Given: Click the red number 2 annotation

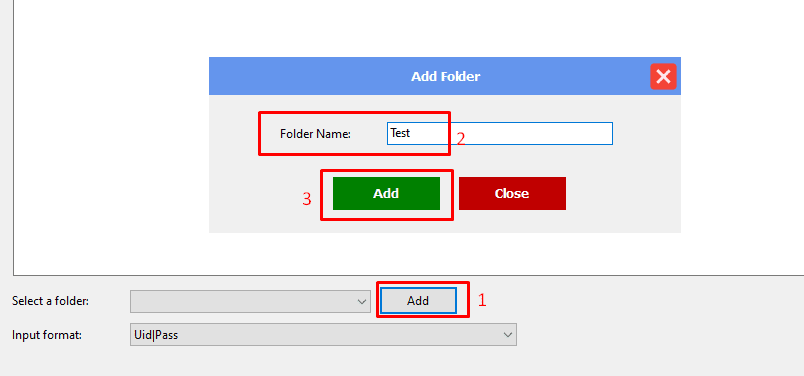Looking at the screenshot, I should 460,139.
